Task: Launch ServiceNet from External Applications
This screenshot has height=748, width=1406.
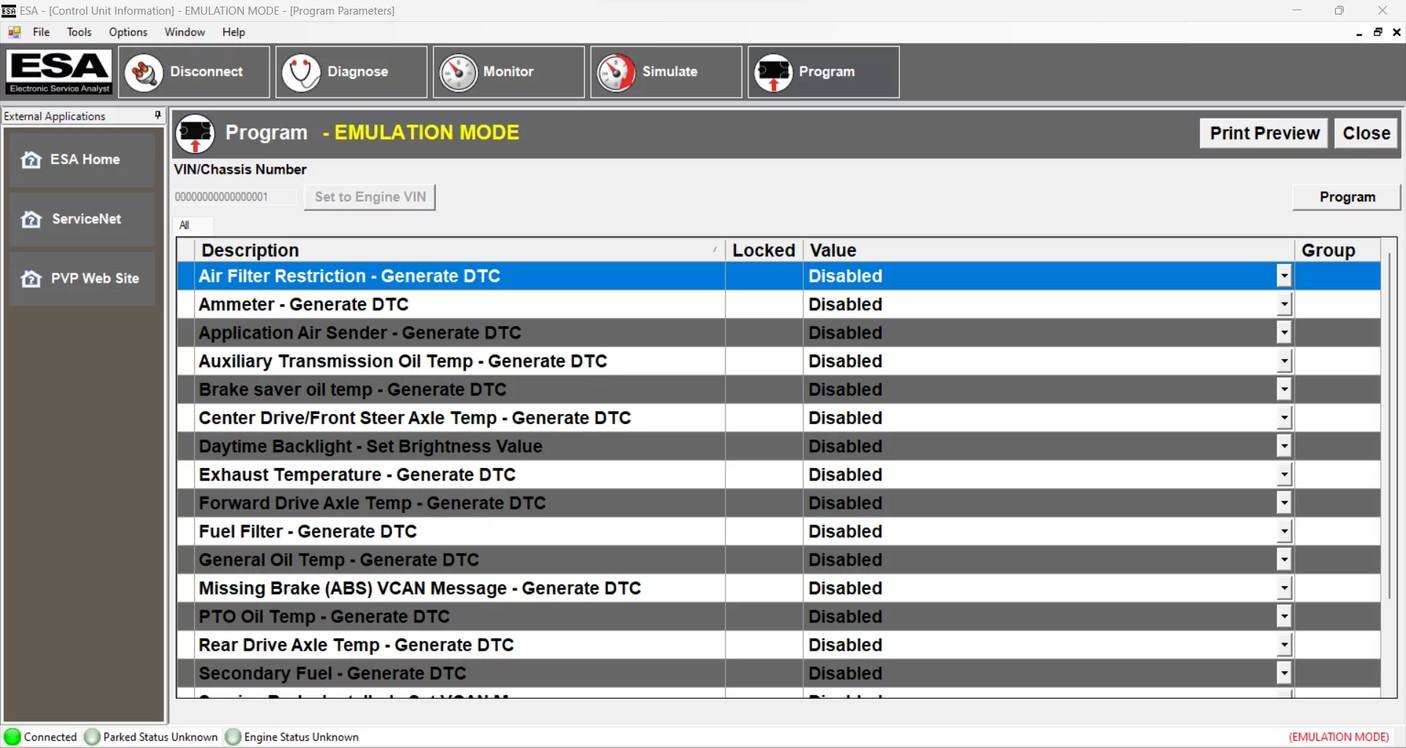Action: tap(84, 219)
